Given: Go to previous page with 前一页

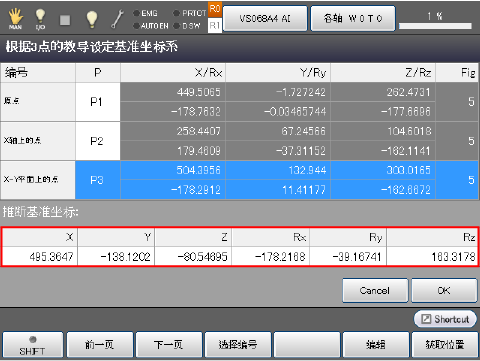Looking at the screenshot, I should pyautogui.click(x=100, y=345).
